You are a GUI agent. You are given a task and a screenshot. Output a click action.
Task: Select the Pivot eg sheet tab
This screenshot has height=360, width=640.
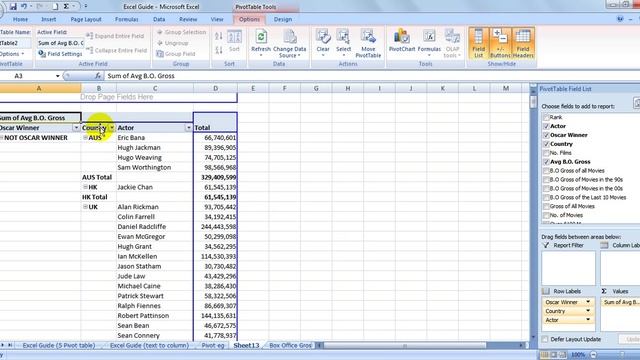[x=213, y=345]
